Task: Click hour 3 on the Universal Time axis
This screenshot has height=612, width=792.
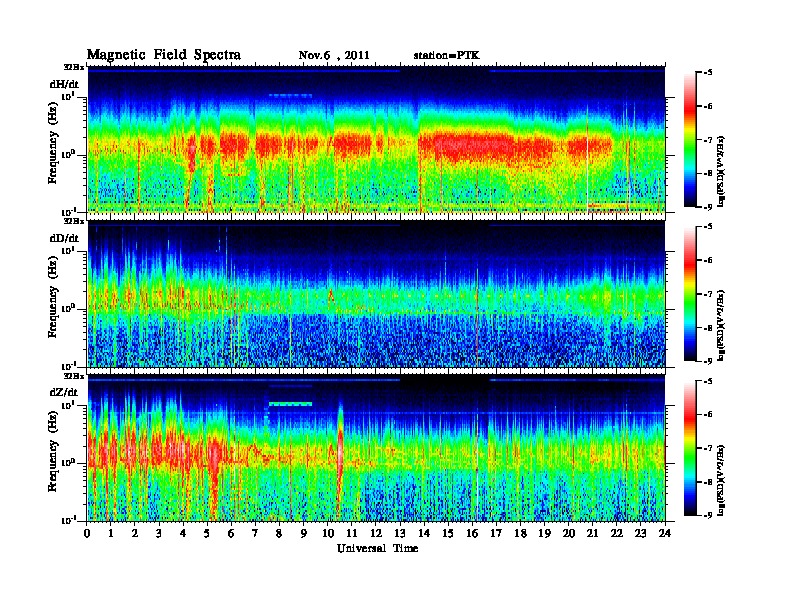Action: point(159,534)
